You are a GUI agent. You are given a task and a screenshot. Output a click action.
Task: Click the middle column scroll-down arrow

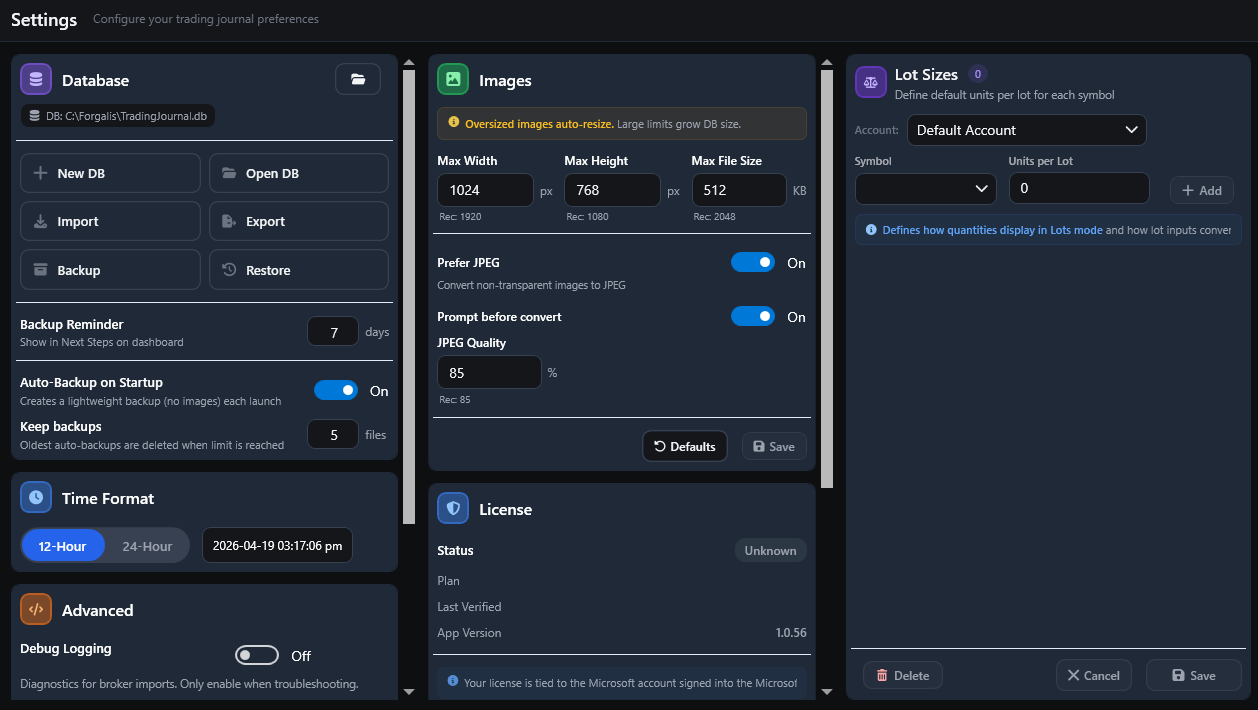(x=826, y=691)
